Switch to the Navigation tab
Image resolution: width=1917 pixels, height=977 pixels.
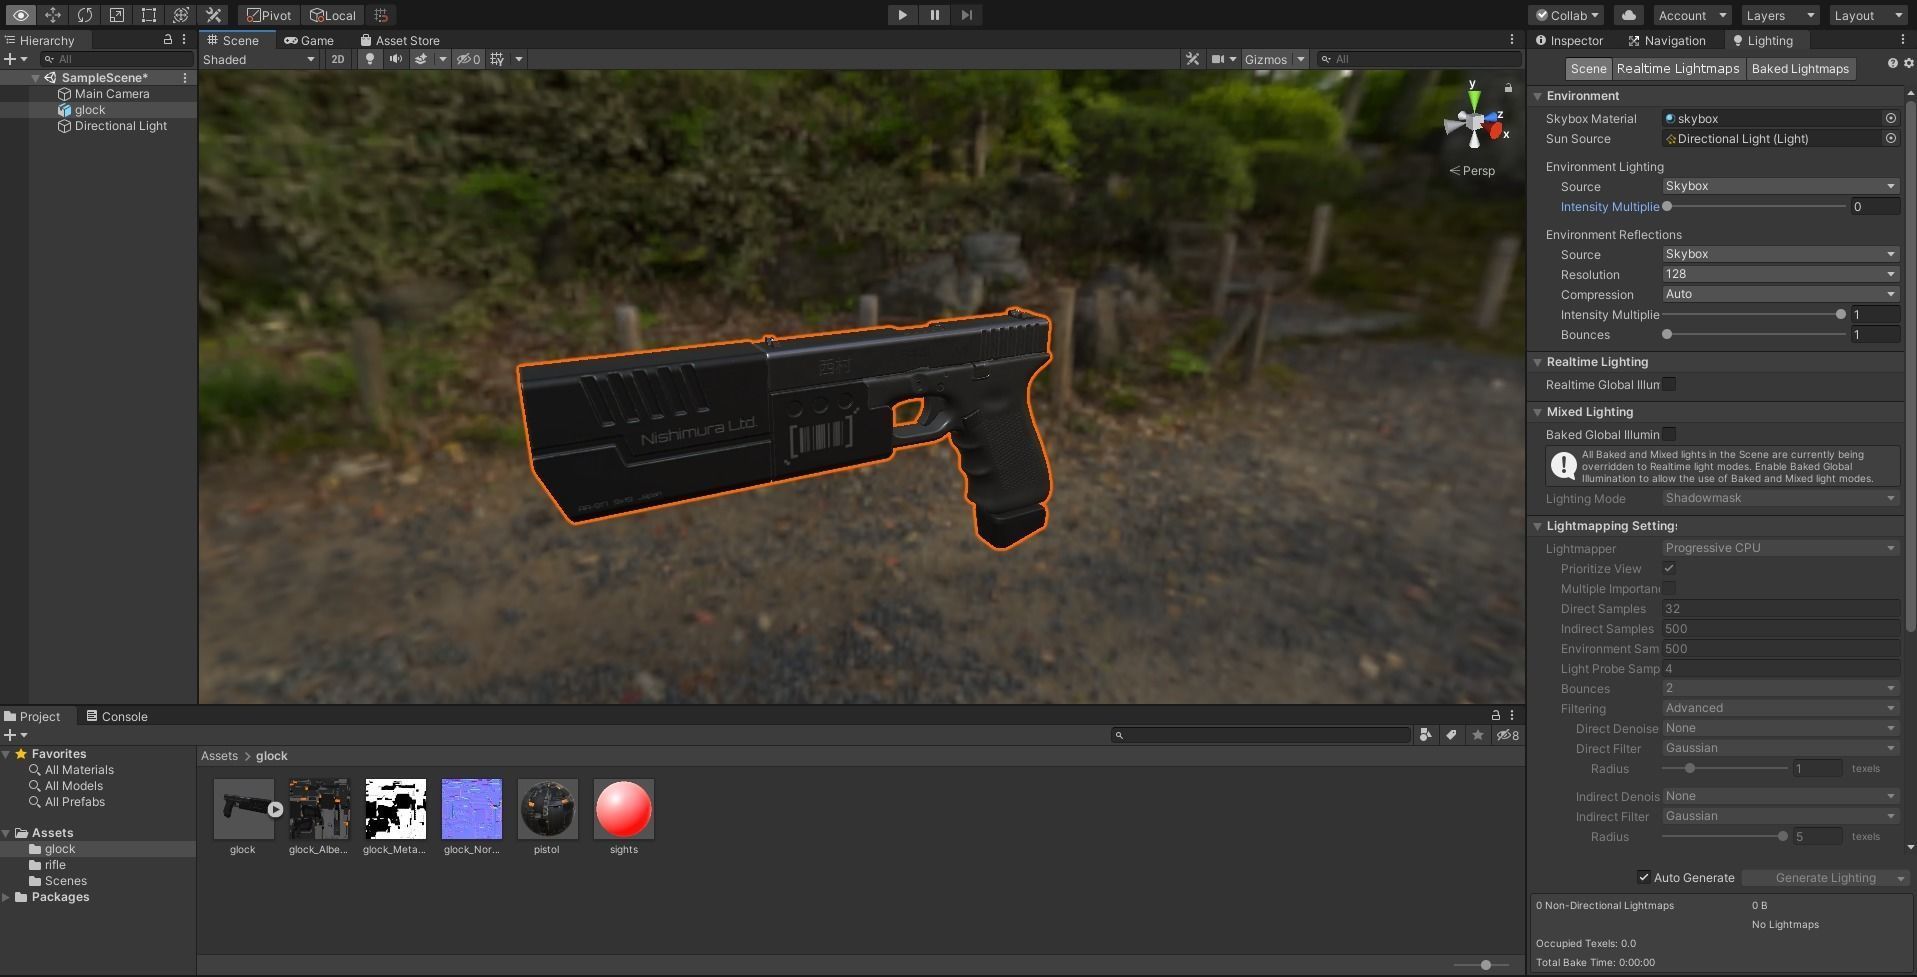(x=1667, y=40)
